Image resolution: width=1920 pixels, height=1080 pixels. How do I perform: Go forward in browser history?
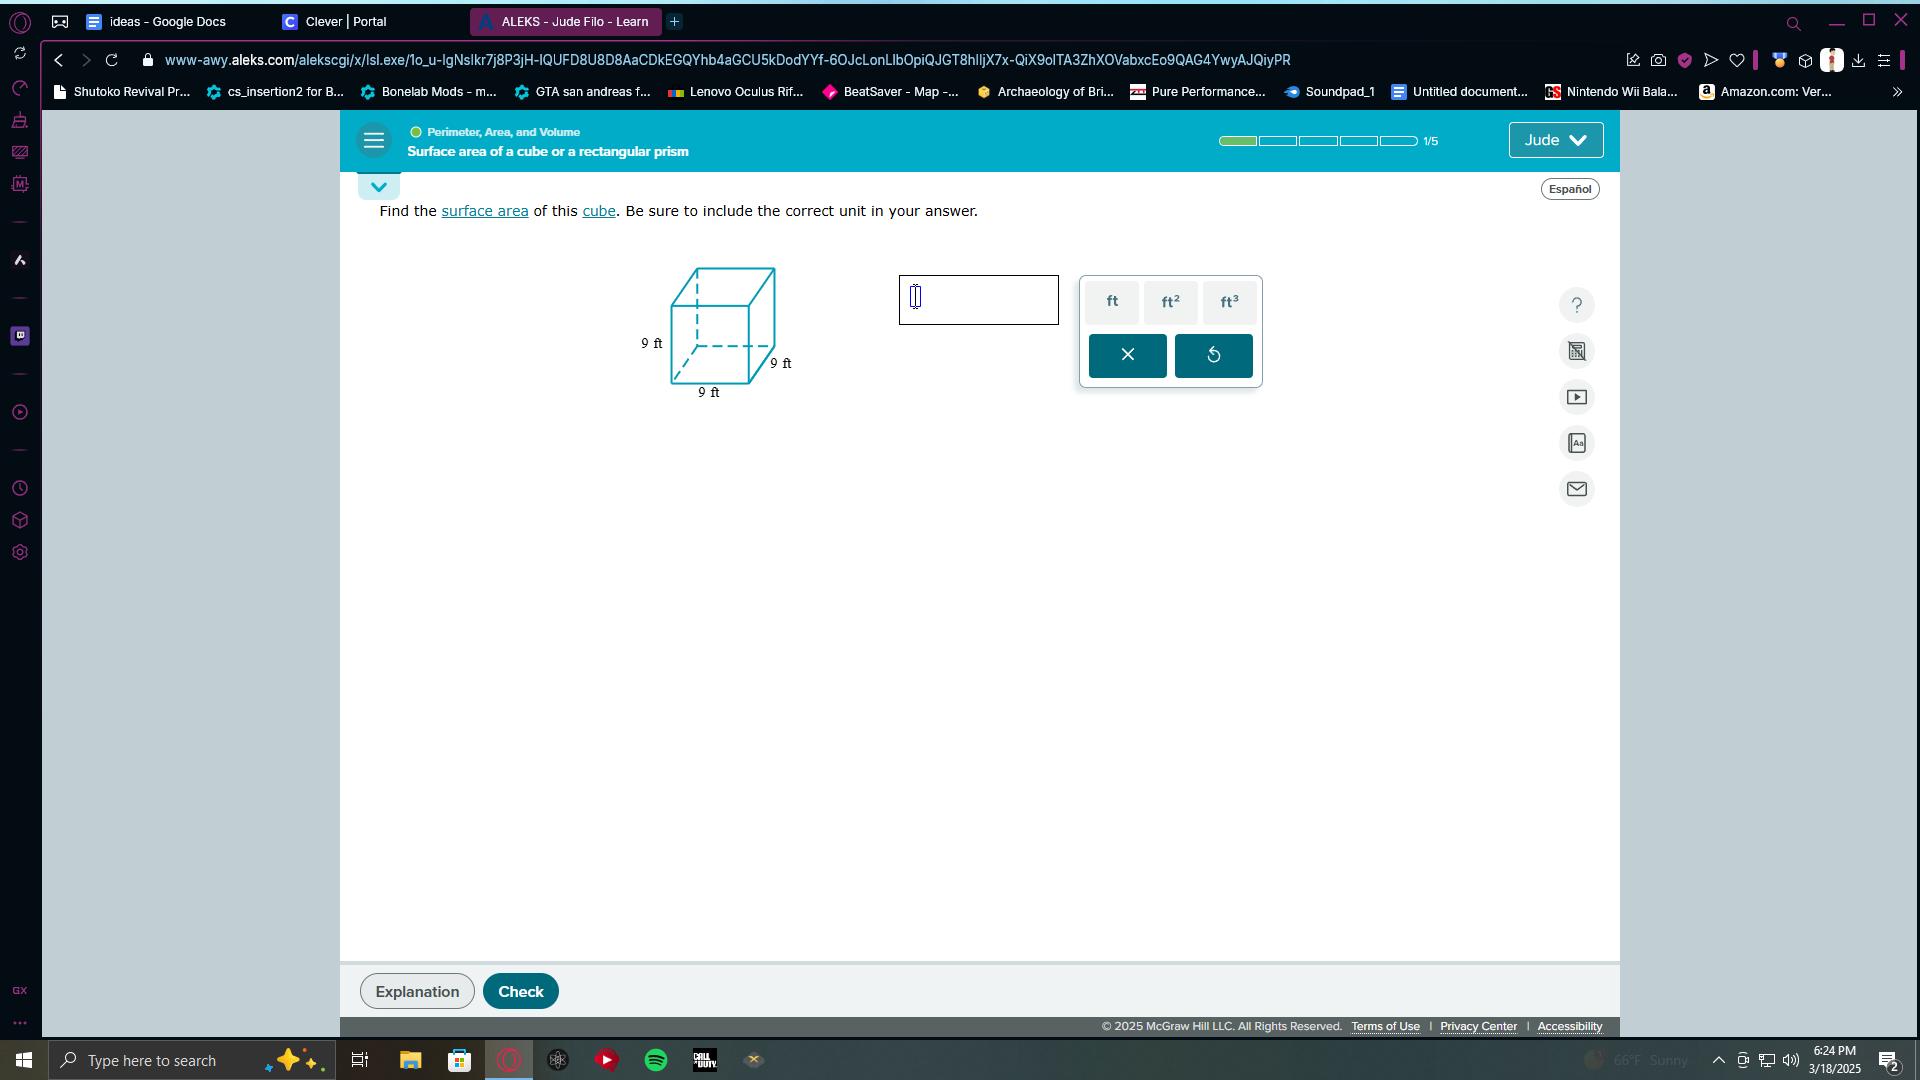pyautogui.click(x=86, y=60)
